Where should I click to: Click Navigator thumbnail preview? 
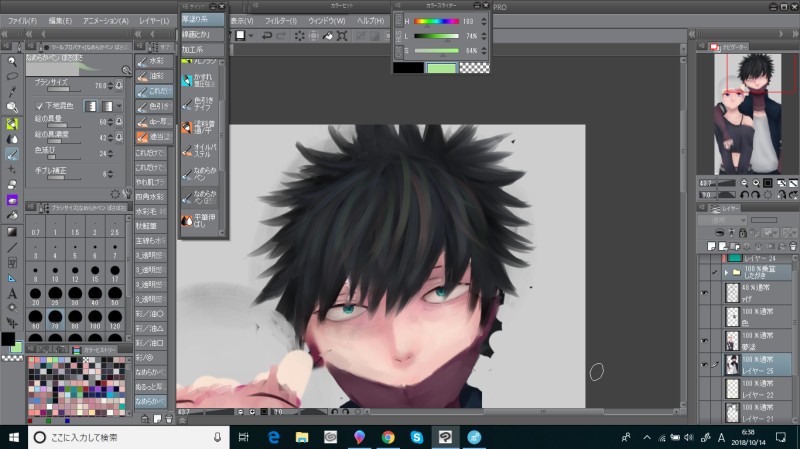coord(747,114)
